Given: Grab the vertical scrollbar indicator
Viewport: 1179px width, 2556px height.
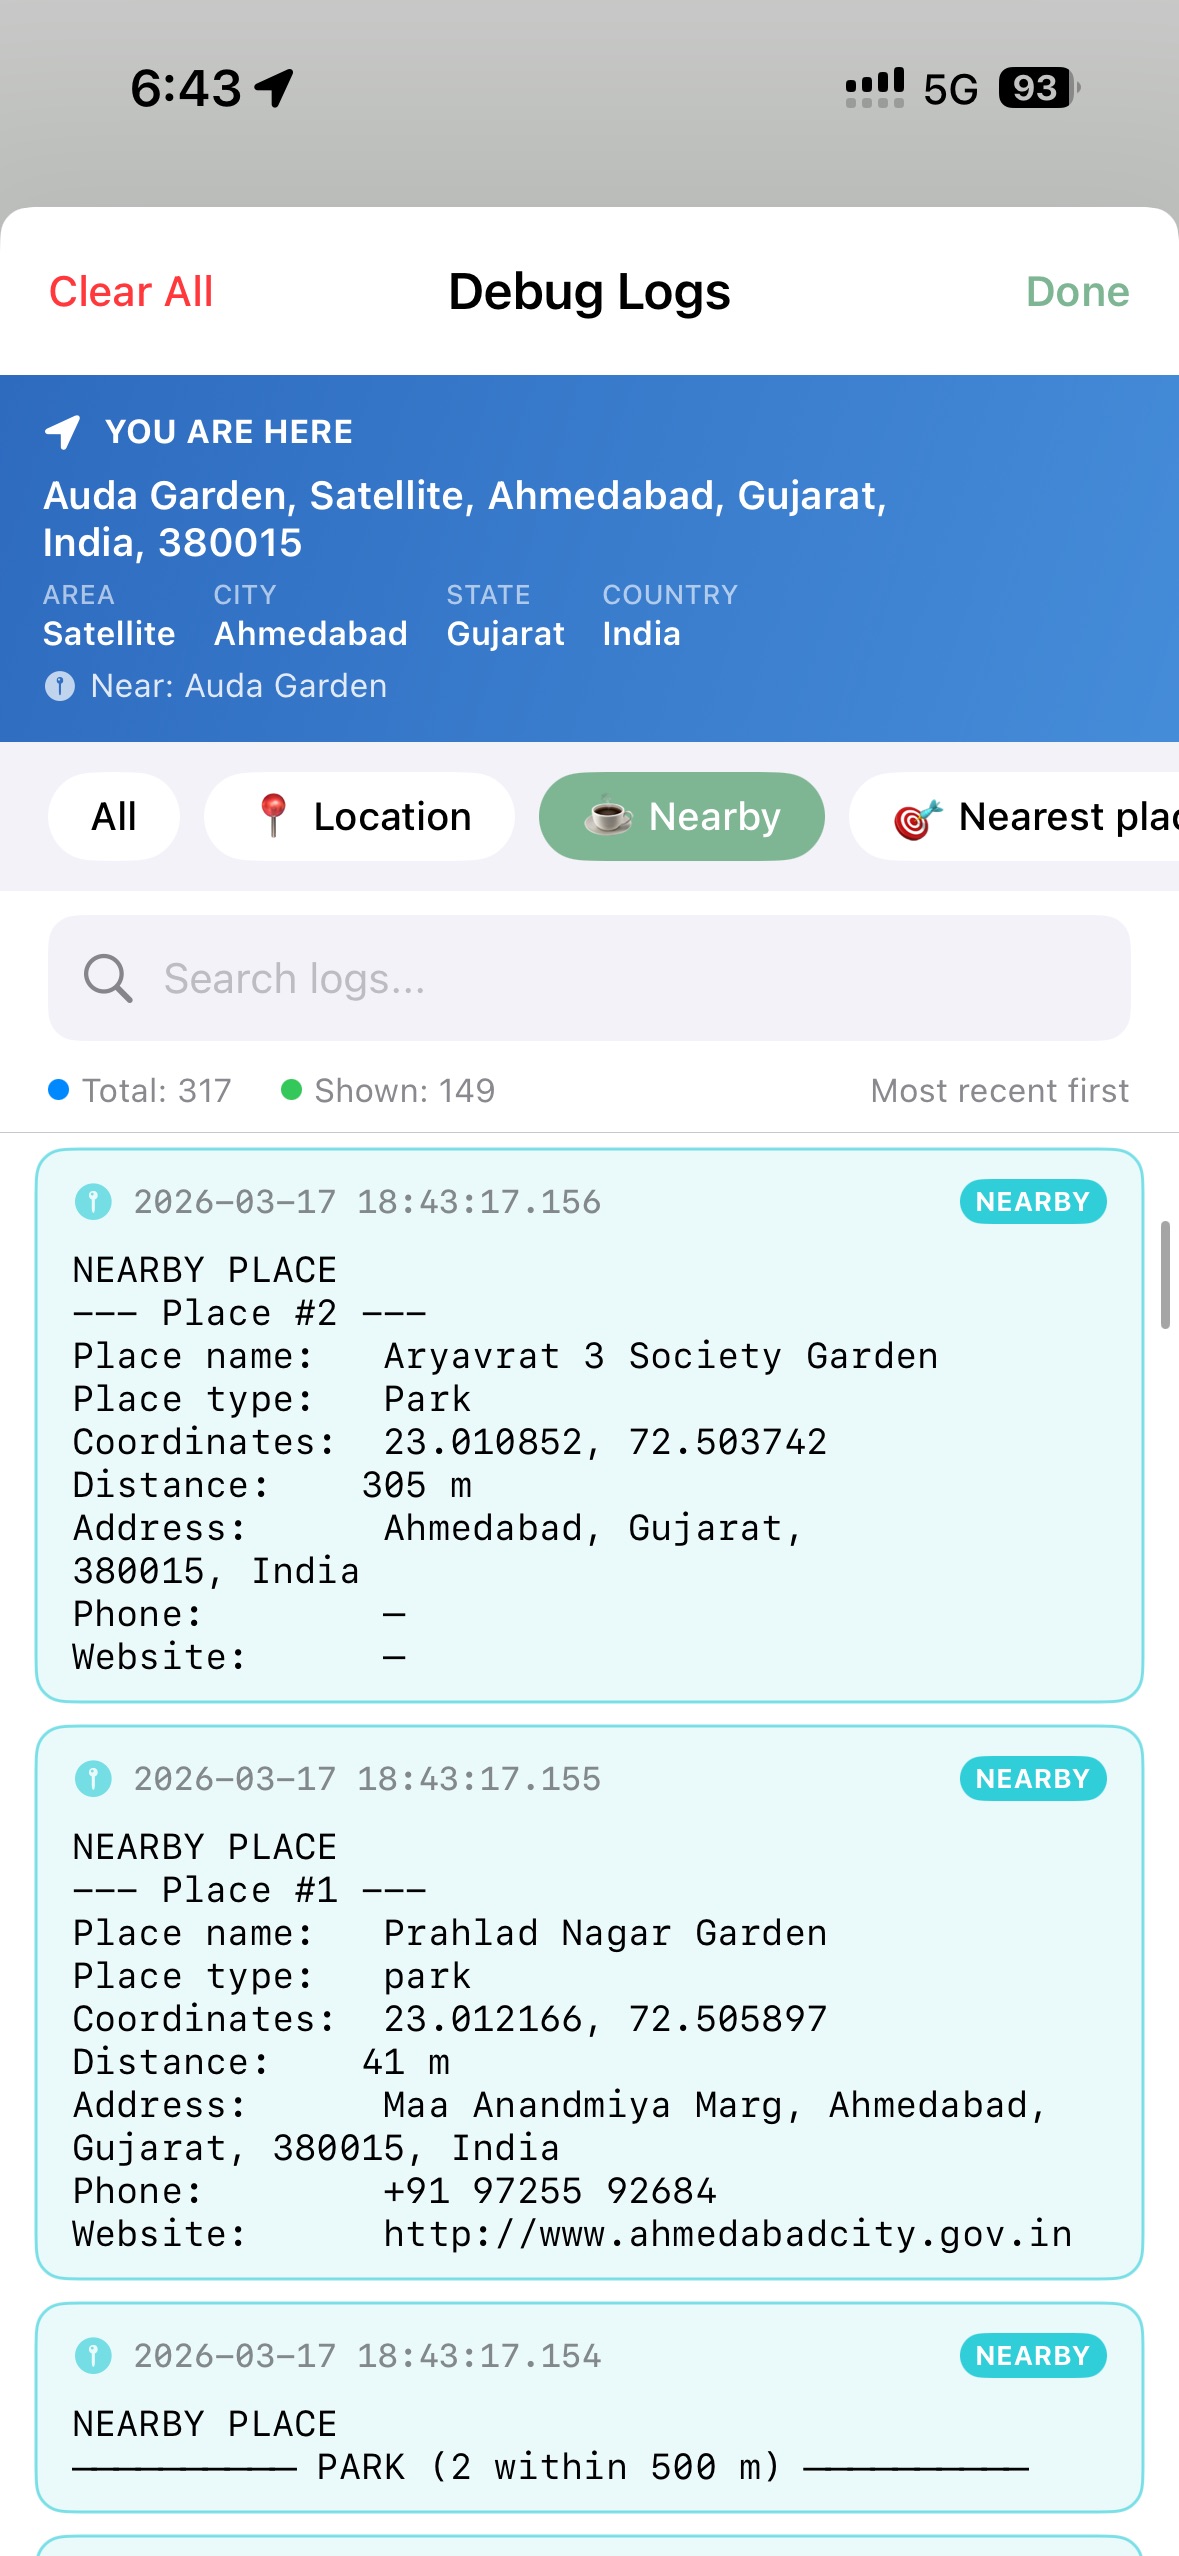Looking at the screenshot, I should coord(1164,1274).
